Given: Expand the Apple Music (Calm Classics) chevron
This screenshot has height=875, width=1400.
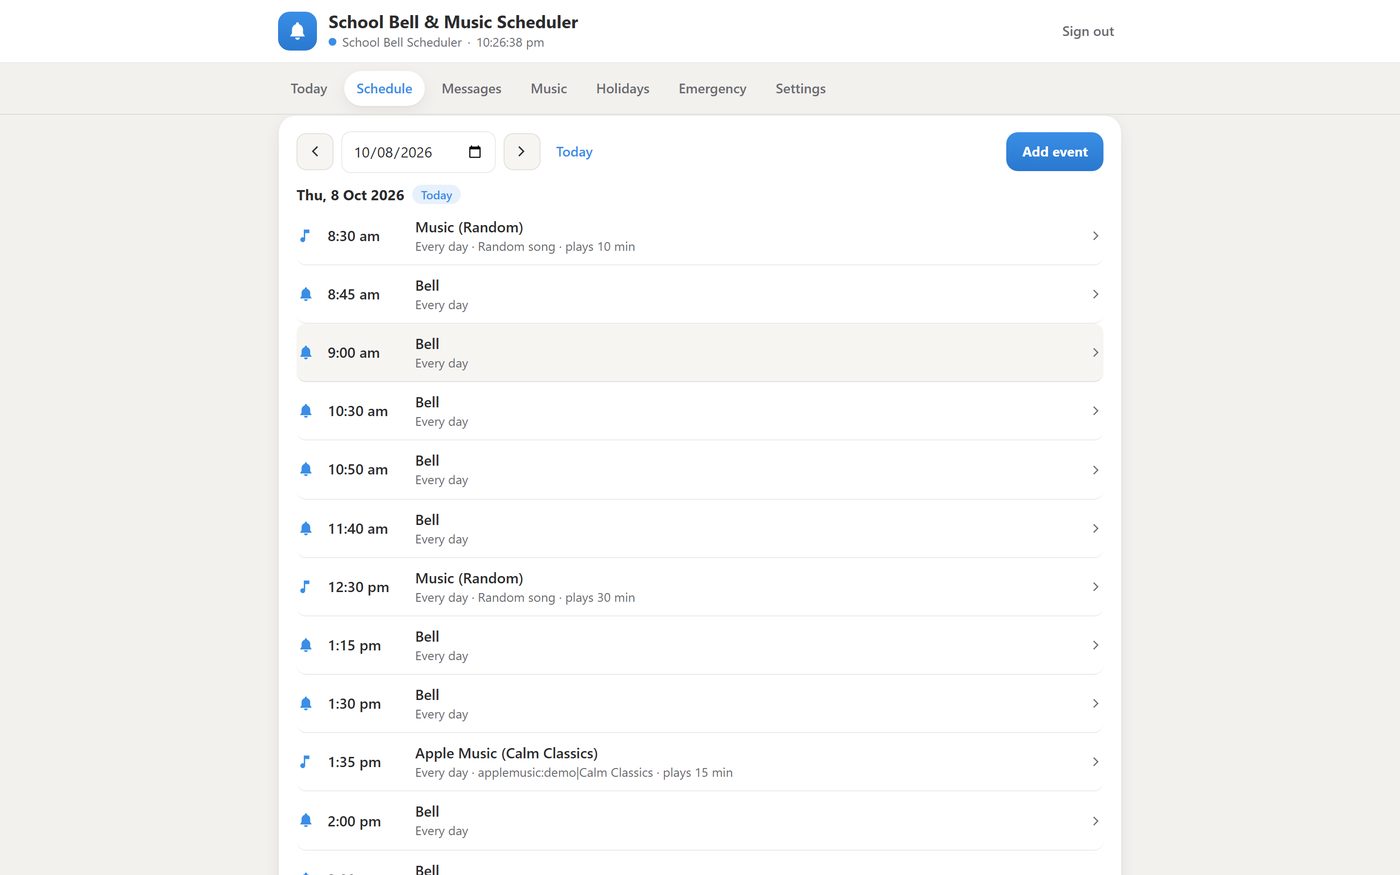Looking at the screenshot, I should point(1095,762).
